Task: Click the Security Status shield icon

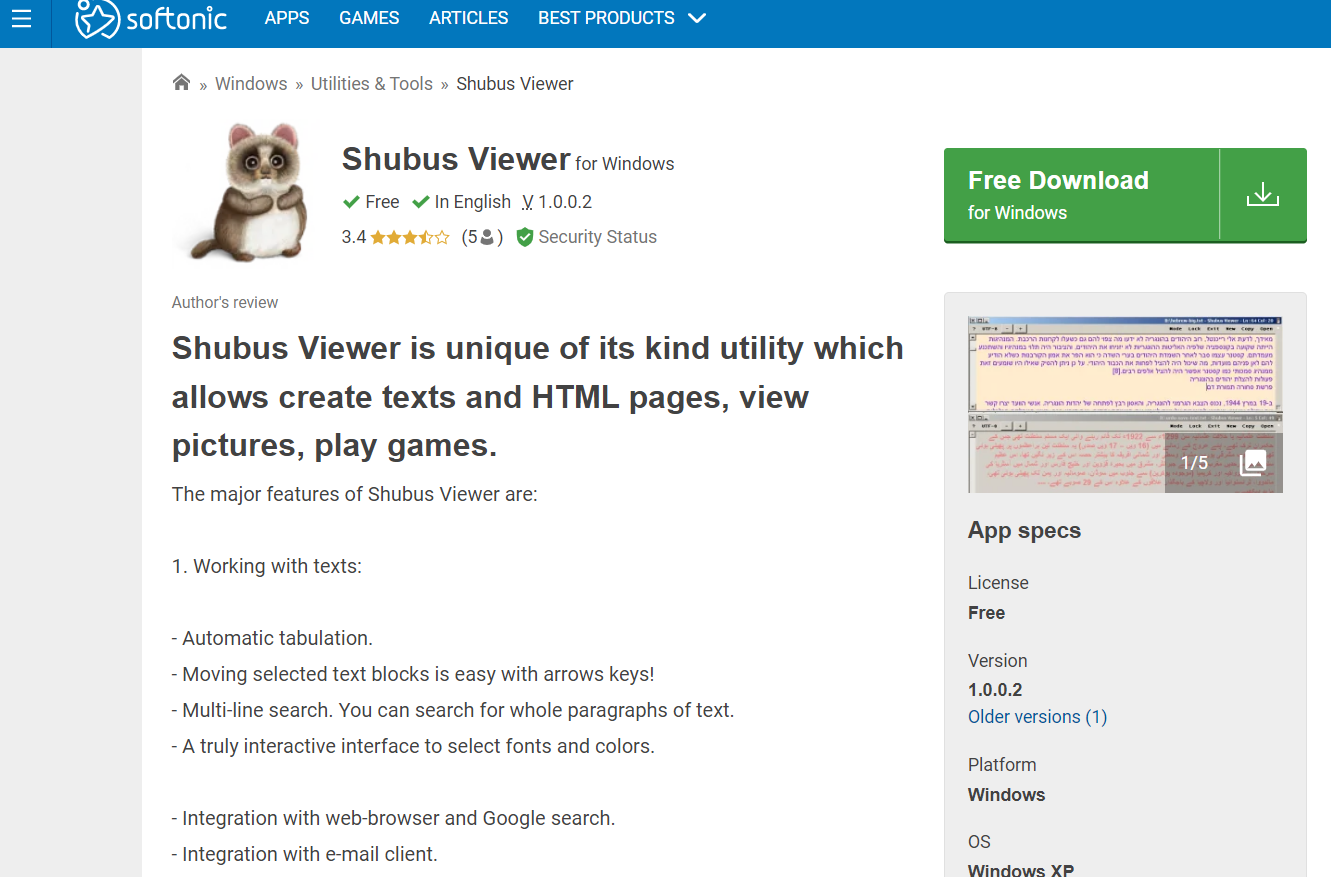Action: click(x=524, y=237)
